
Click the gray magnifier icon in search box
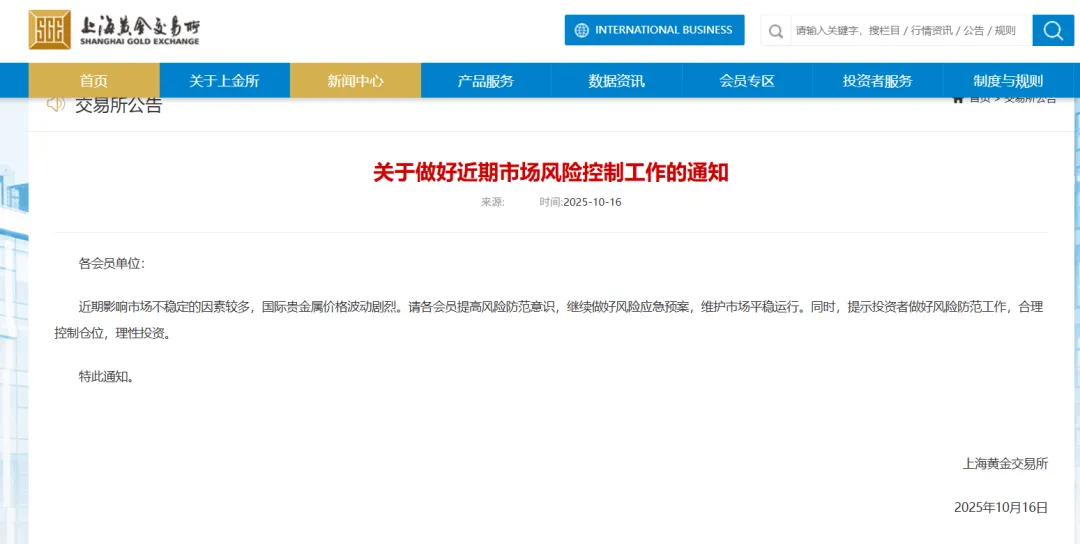click(775, 31)
